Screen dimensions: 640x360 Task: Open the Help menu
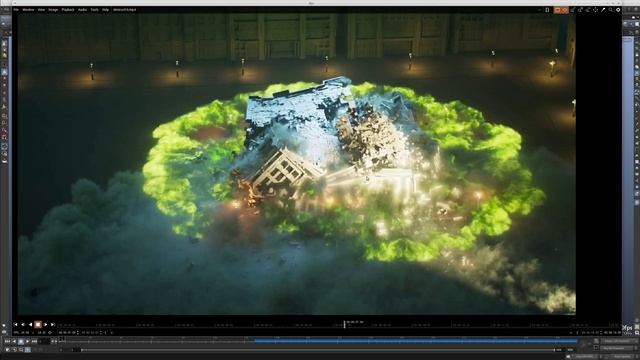click(x=105, y=9)
